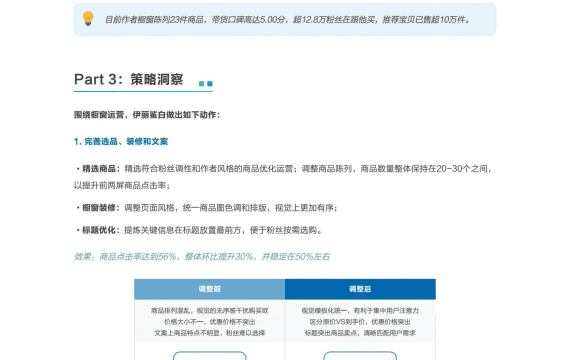Click the text '提炼关键信息在标题放置最前方'
The height and width of the screenshot is (360, 570).
(x=182, y=230)
